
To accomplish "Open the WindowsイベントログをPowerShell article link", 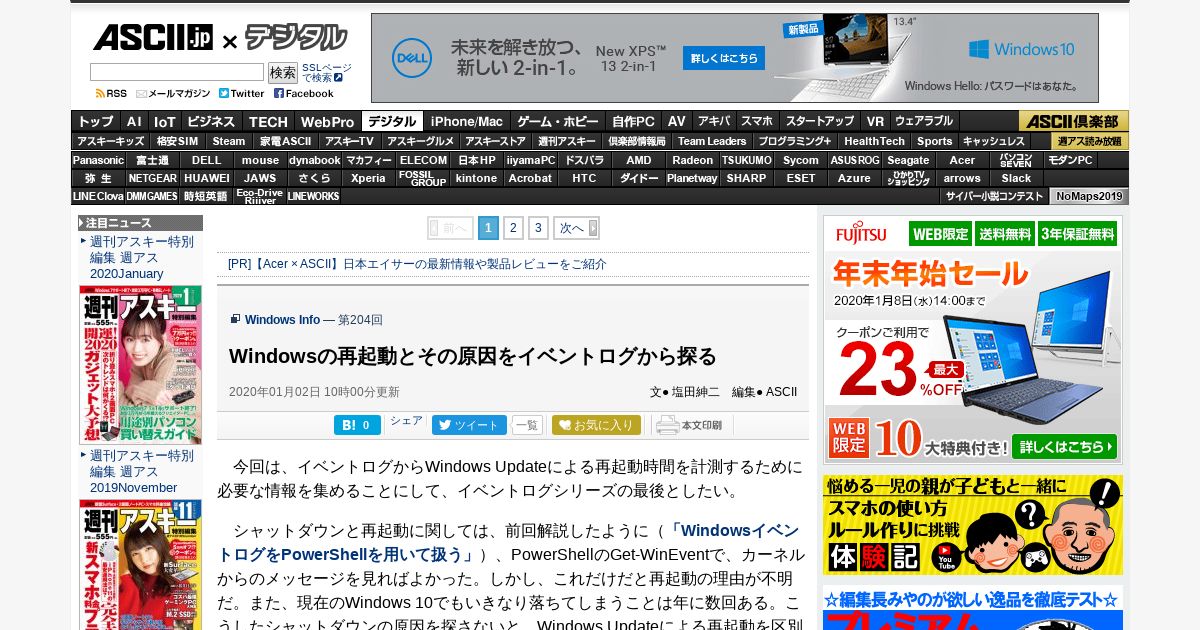I will tap(509, 542).
